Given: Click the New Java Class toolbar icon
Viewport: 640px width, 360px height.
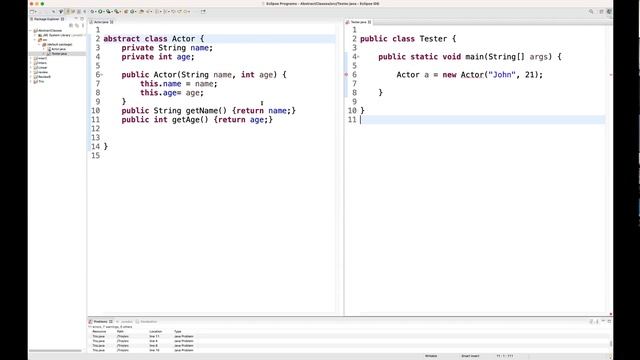Looking at the screenshot, I should click(132, 11).
